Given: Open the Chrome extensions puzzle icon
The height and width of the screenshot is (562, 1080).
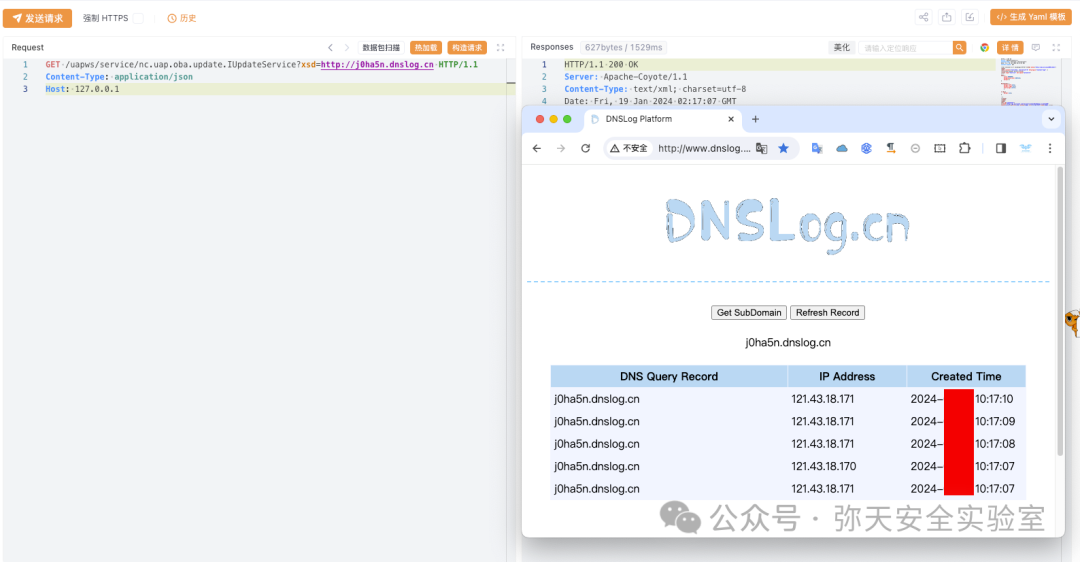Looking at the screenshot, I should [x=964, y=148].
